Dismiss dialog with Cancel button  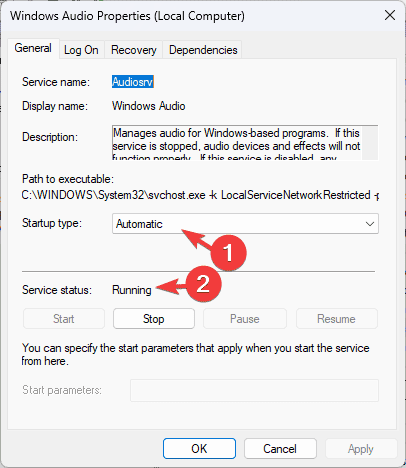(x=280, y=449)
